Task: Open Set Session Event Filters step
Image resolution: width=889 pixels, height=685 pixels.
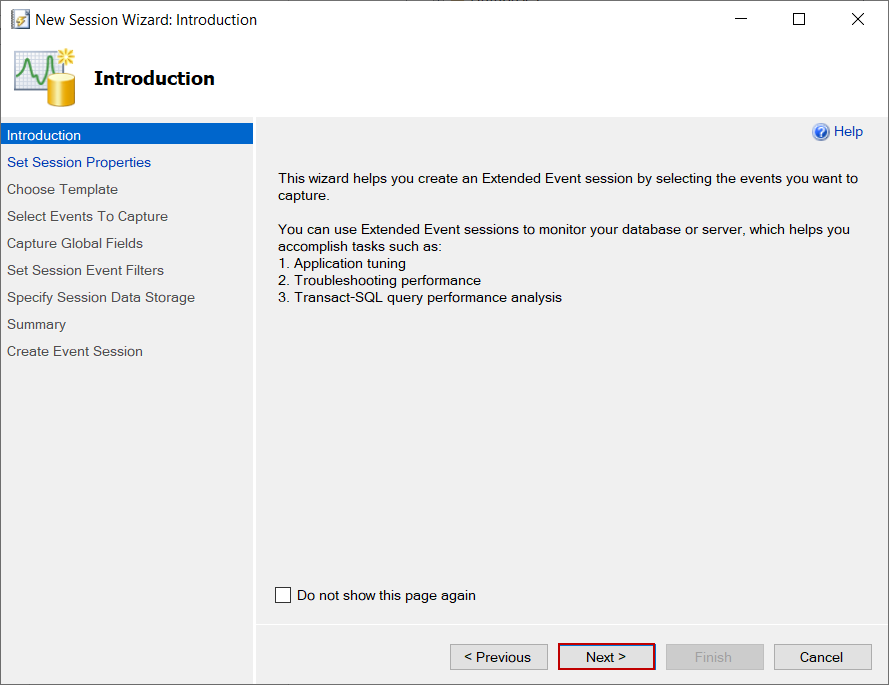Action: click(85, 270)
